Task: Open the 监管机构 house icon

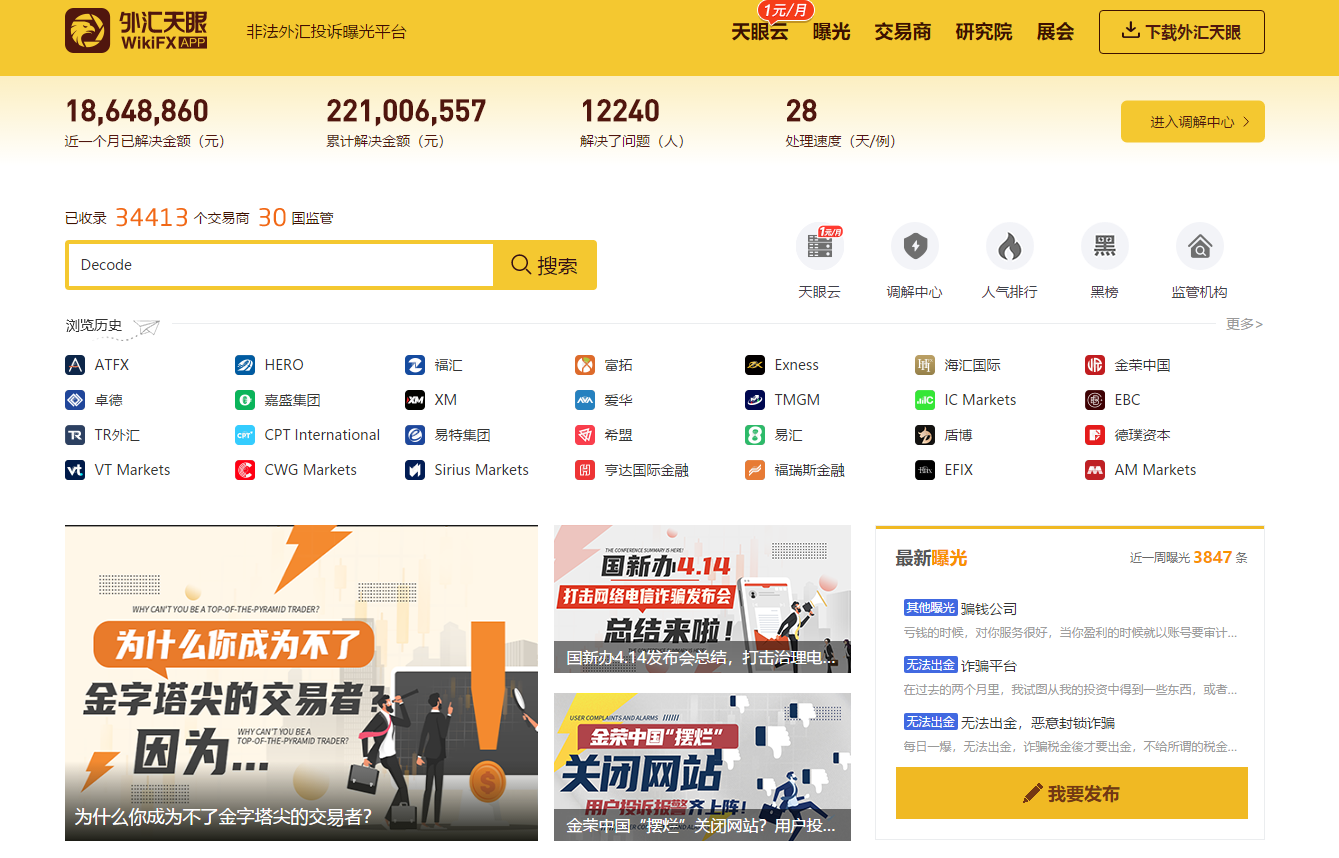Action: click(x=1200, y=246)
